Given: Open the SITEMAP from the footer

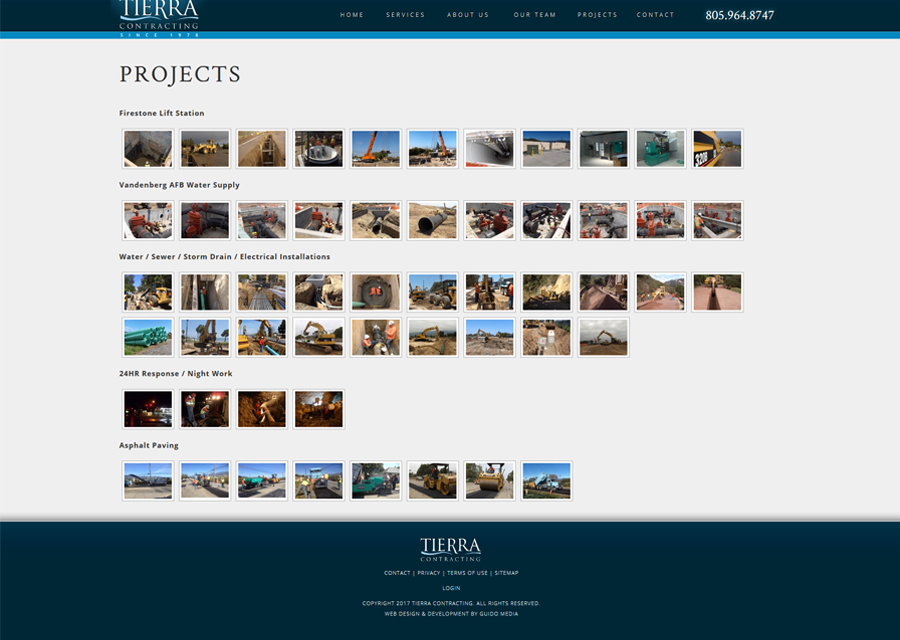Looking at the screenshot, I should click(x=506, y=572).
